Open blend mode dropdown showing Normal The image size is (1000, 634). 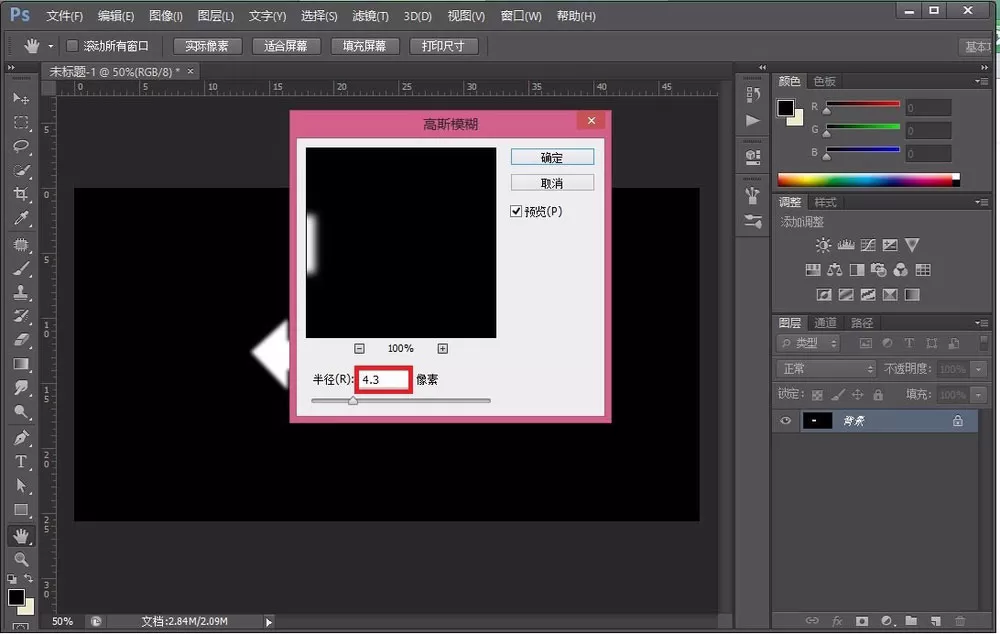click(827, 369)
